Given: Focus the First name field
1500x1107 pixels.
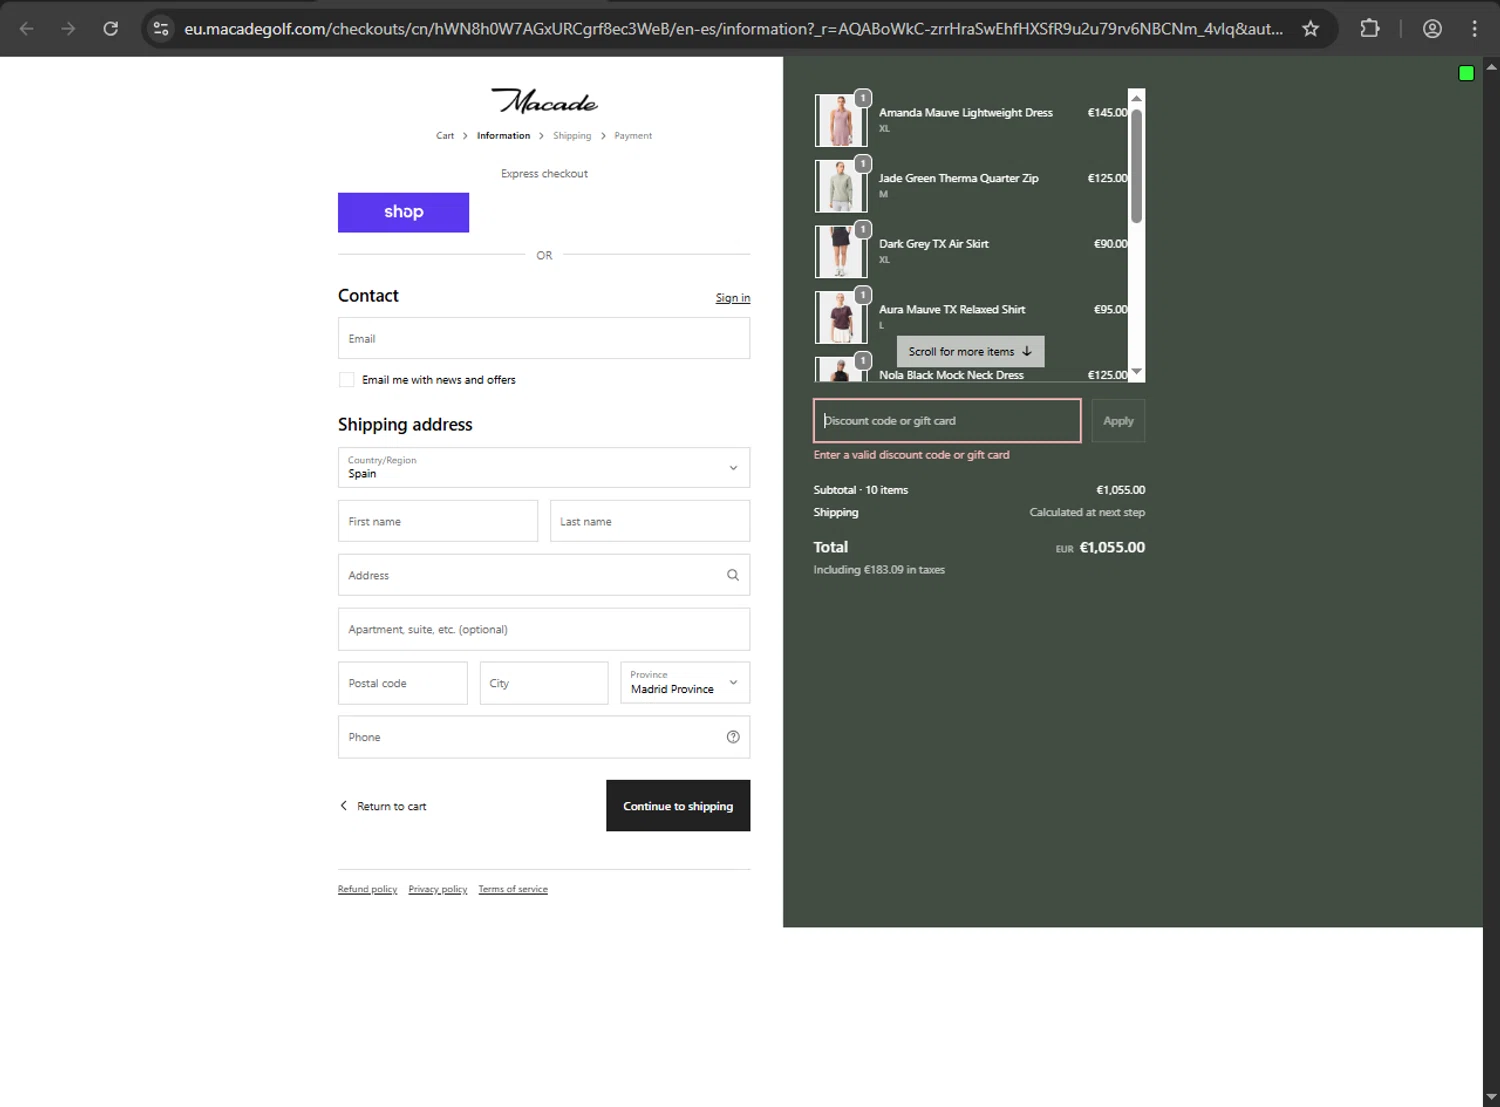Looking at the screenshot, I should pyautogui.click(x=438, y=521).
